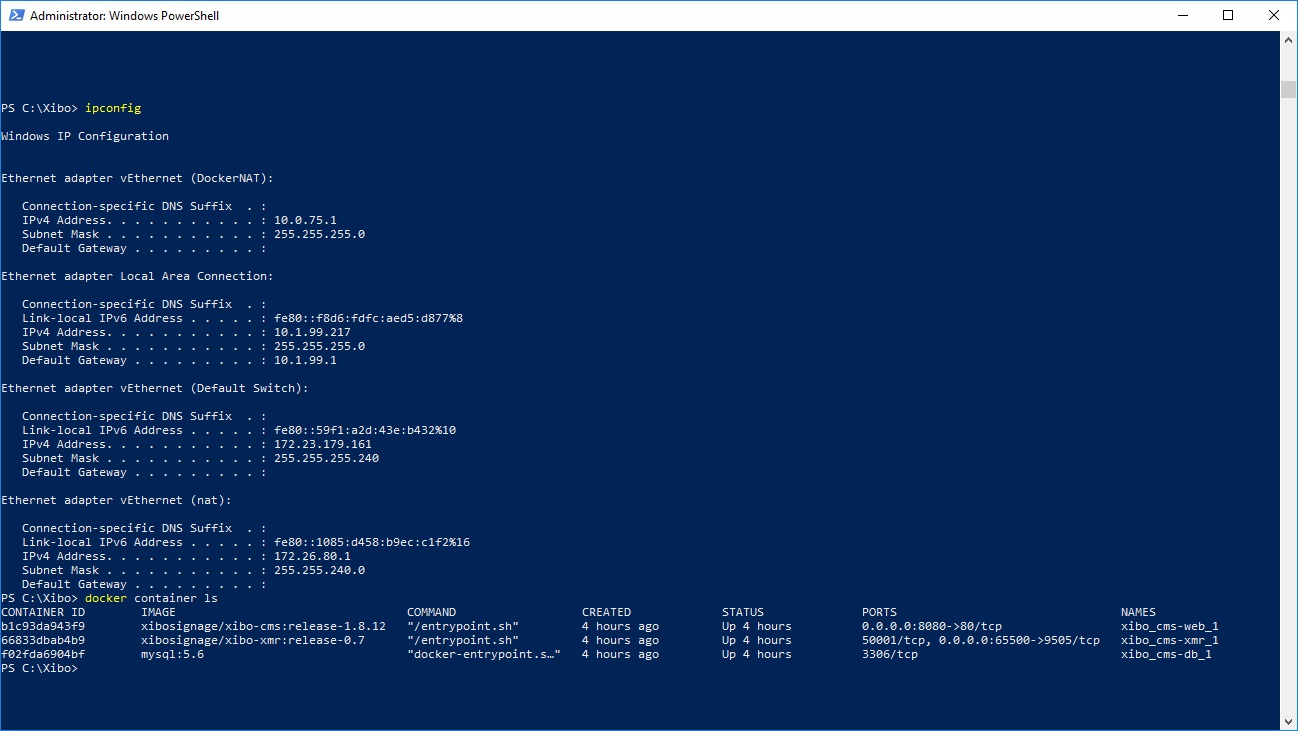The height and width of the screenshot is (731, 1298).
Task: Click IPv4 address 10.0.75.1
Action: click(x=306, y=220)
